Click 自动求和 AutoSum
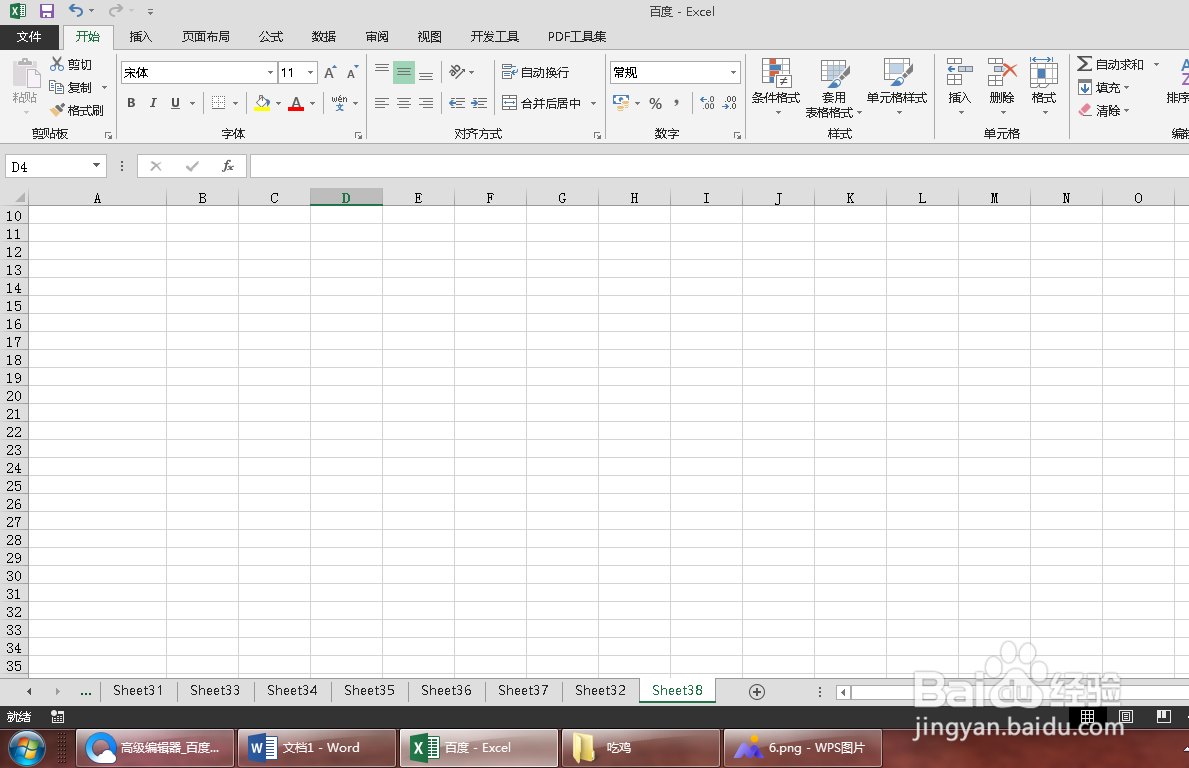The width and height of the screenshot is (1189, 768). [x=1111, y=64]
